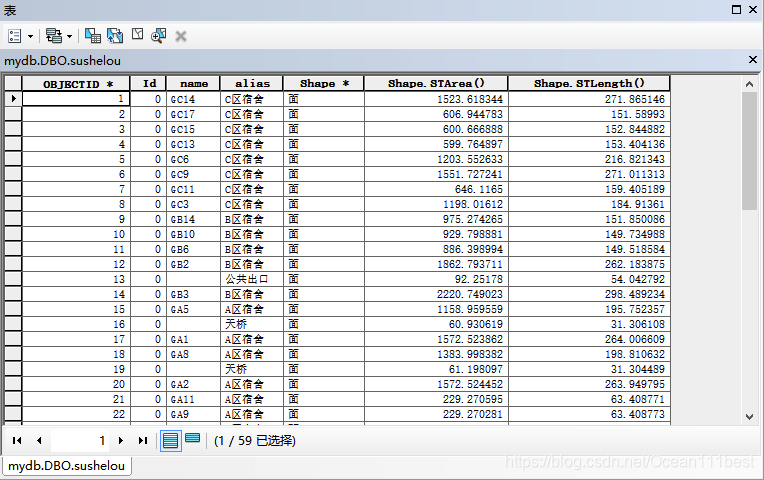764x480 pixels.
Task: Open the Table Options menu icon
Action: point(15,36)
